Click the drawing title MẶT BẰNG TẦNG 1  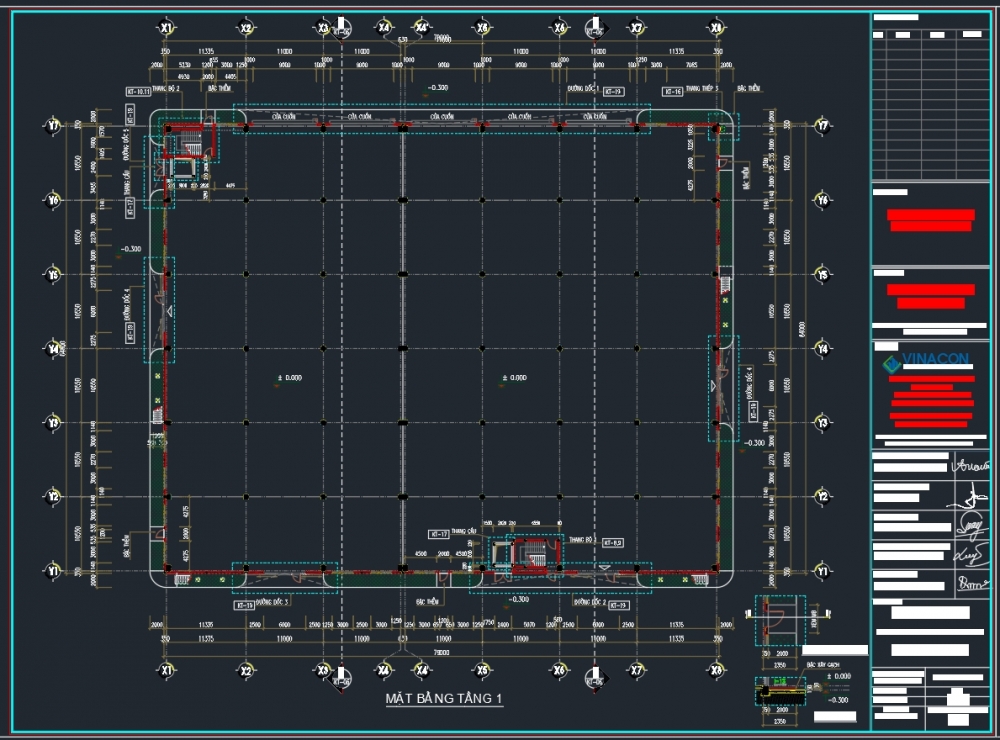click(444, 699)
